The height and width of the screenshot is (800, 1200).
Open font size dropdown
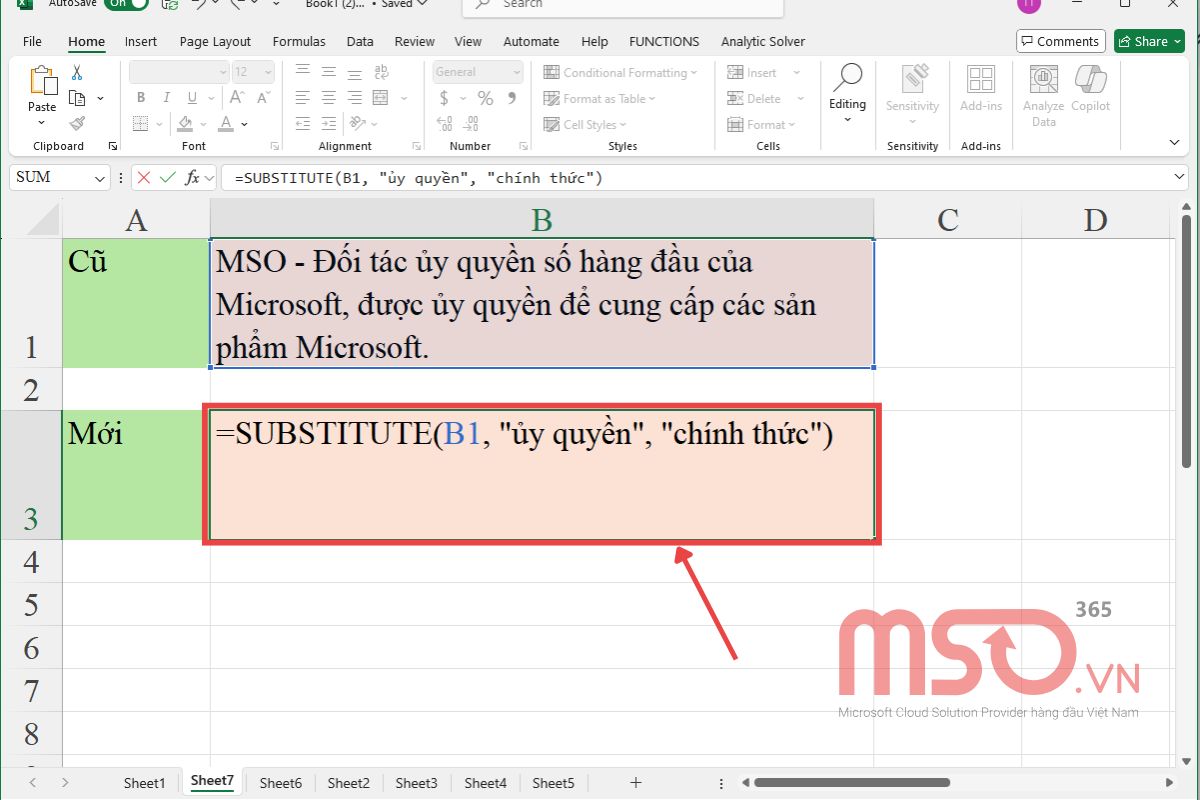tap(267, 72)
